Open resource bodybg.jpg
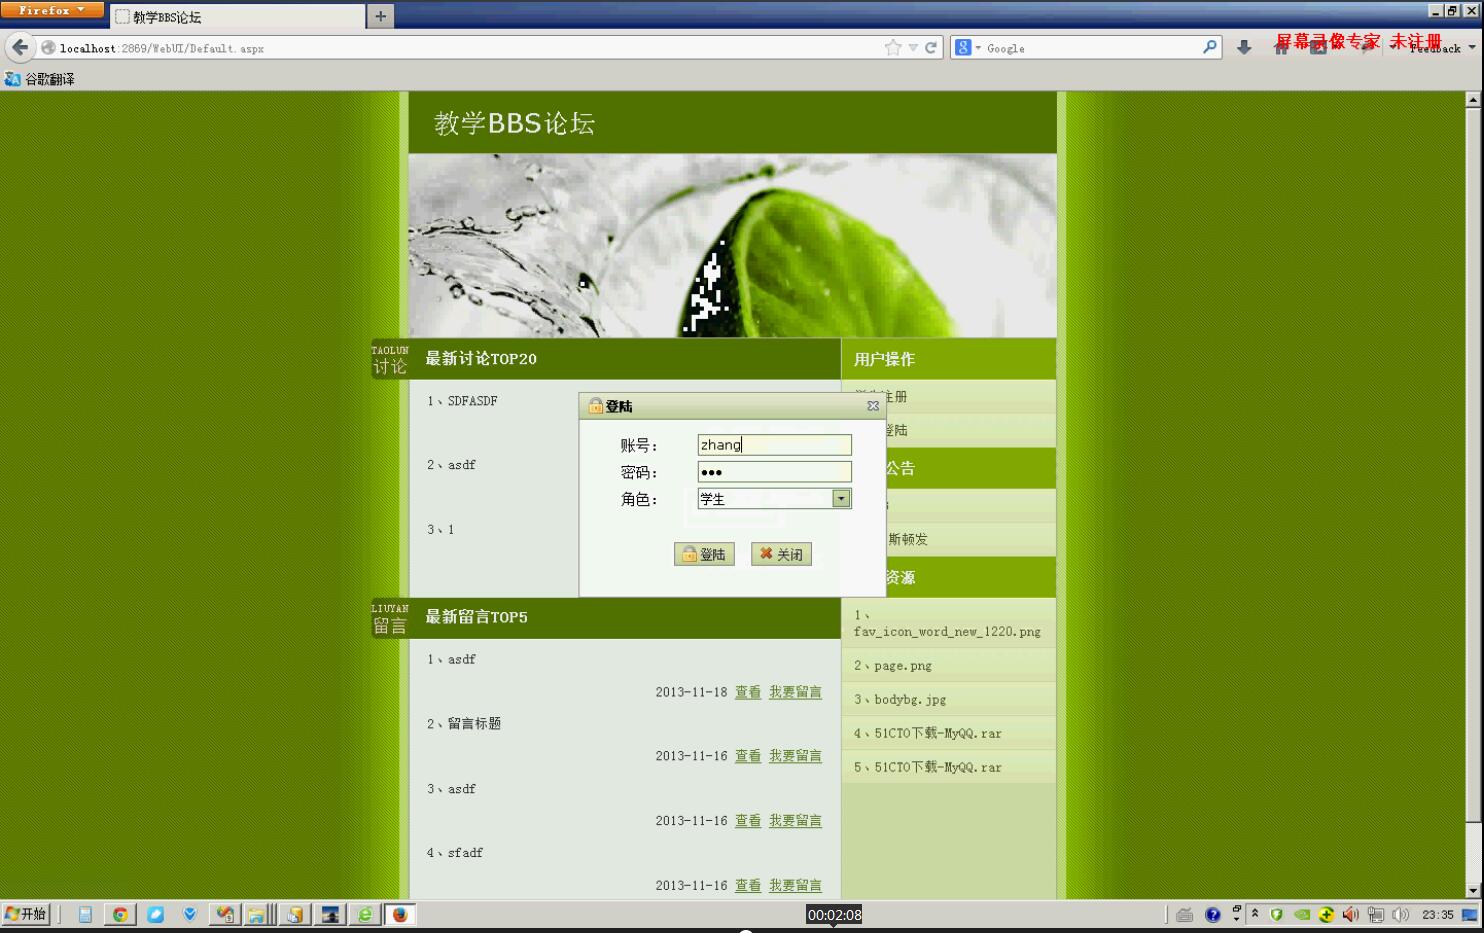 tap(900, 700)
